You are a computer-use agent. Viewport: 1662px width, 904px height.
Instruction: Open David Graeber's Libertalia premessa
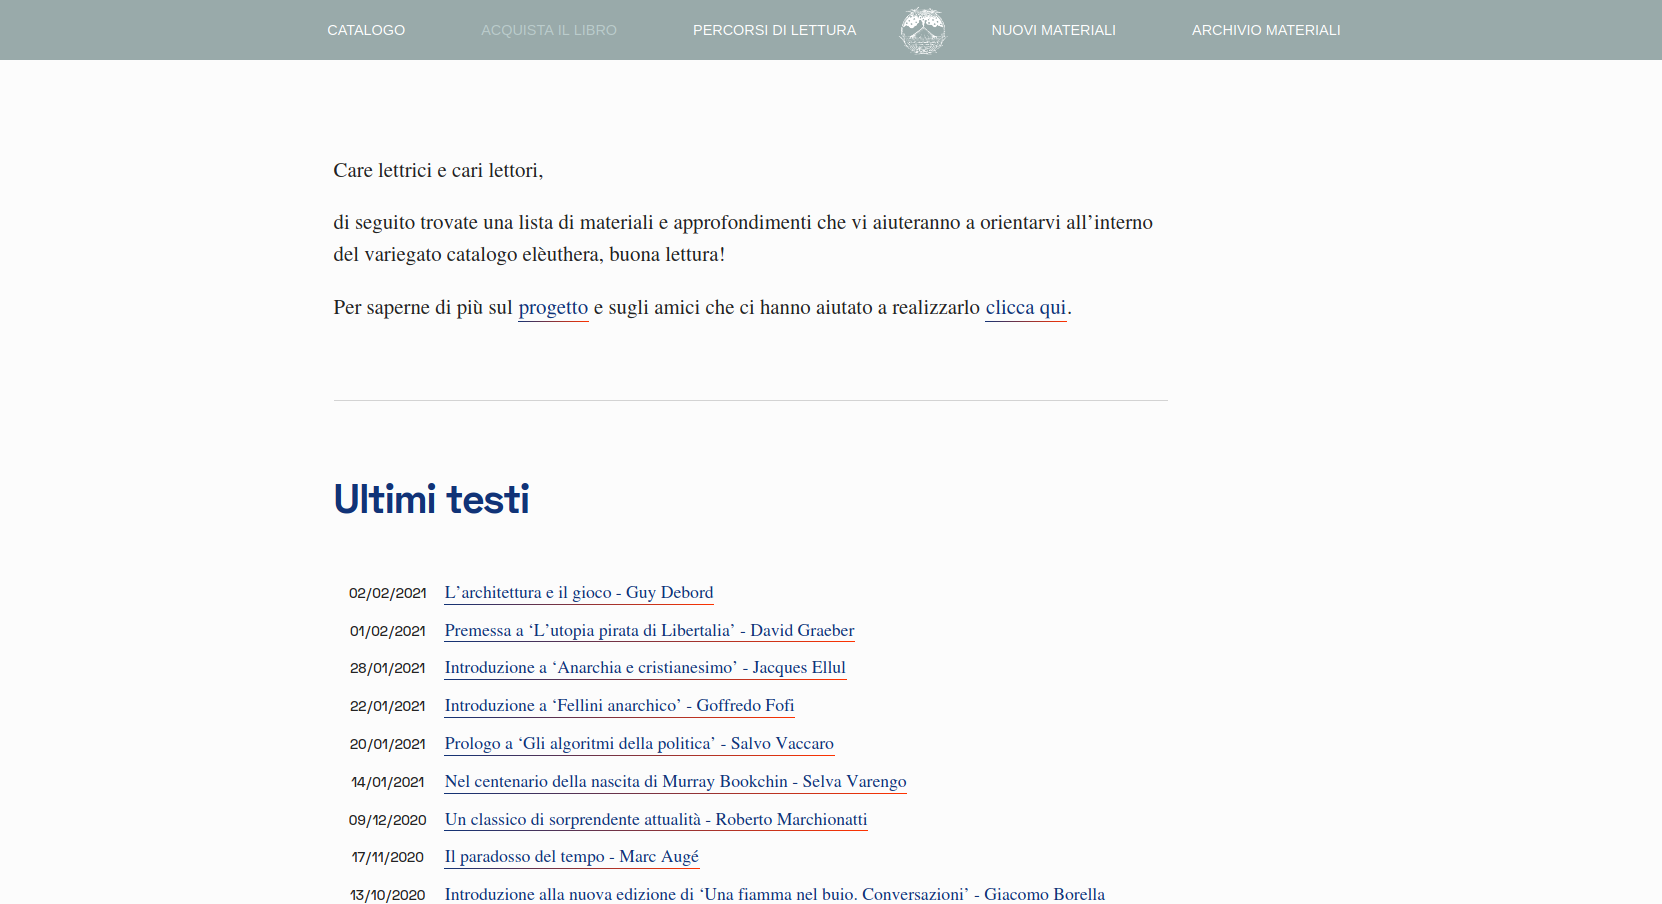(649, 631)
